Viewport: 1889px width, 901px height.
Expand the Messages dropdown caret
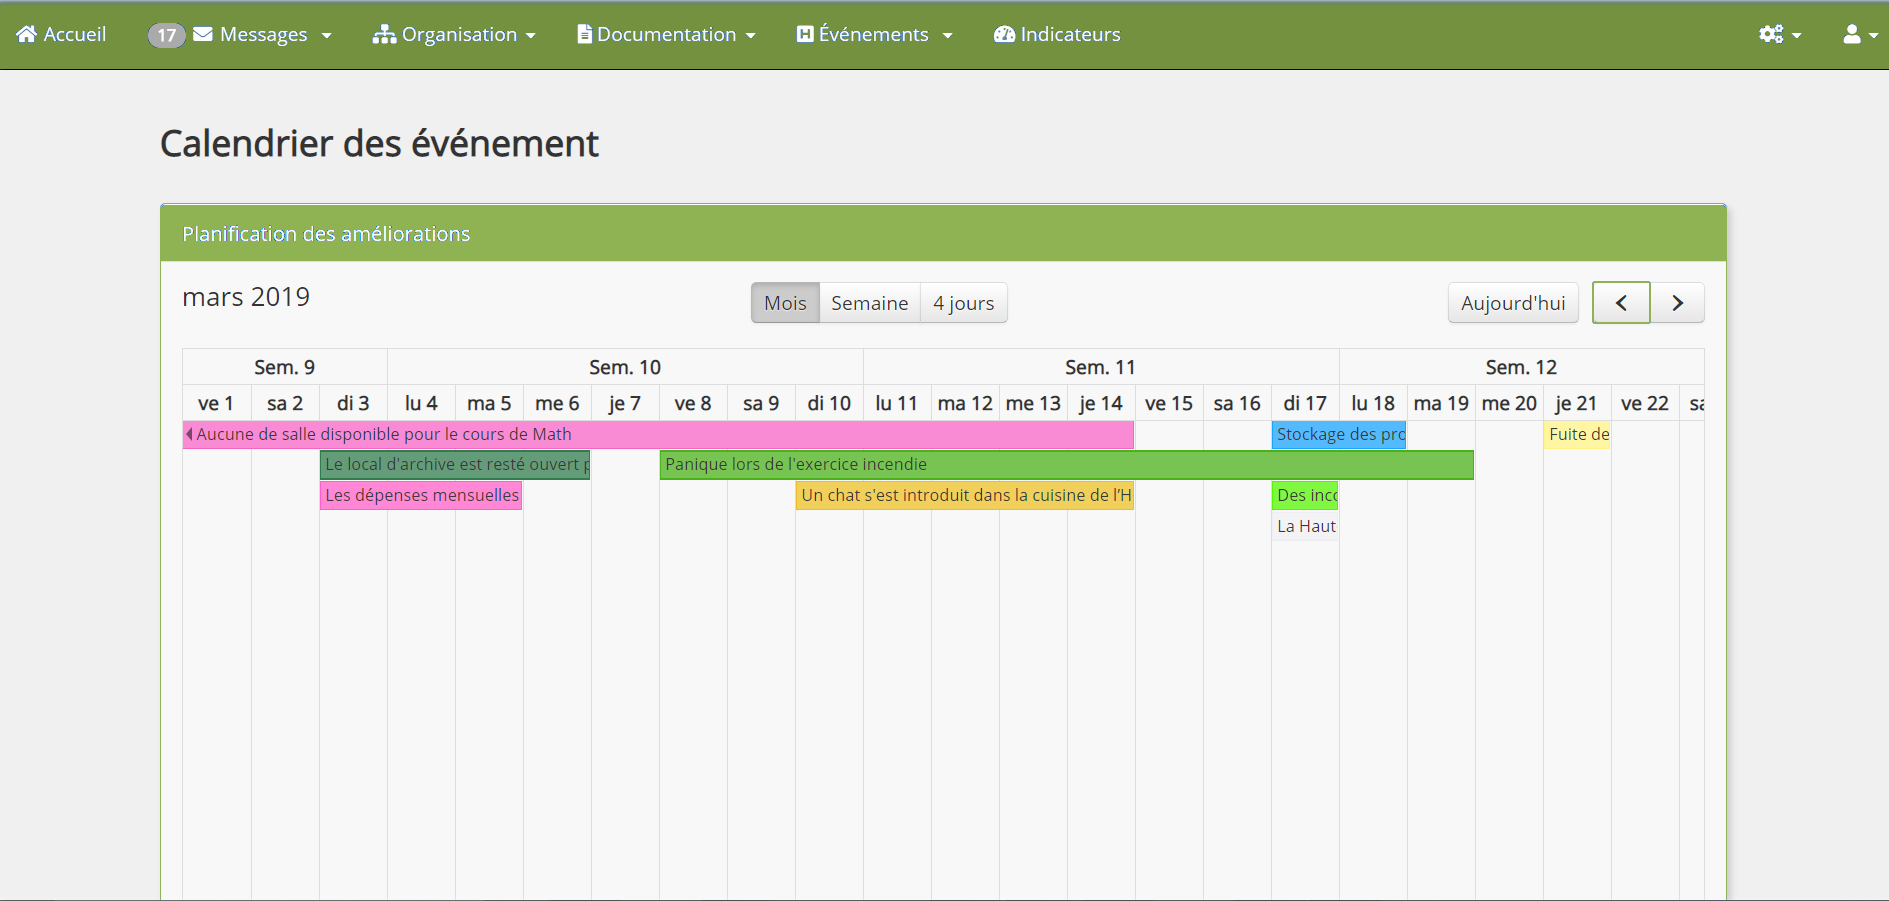(x=326, y=35)
